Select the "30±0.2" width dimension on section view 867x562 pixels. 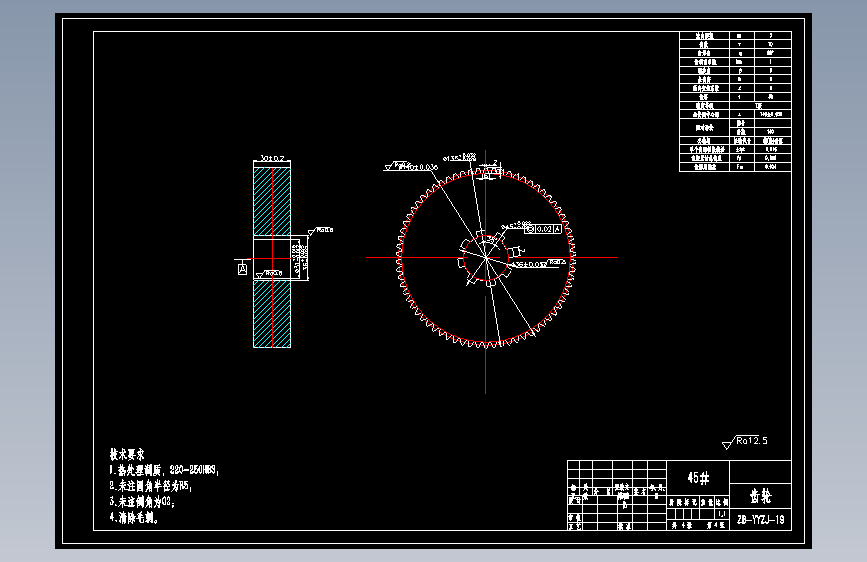pyautogui.click(x=272, y=158)
